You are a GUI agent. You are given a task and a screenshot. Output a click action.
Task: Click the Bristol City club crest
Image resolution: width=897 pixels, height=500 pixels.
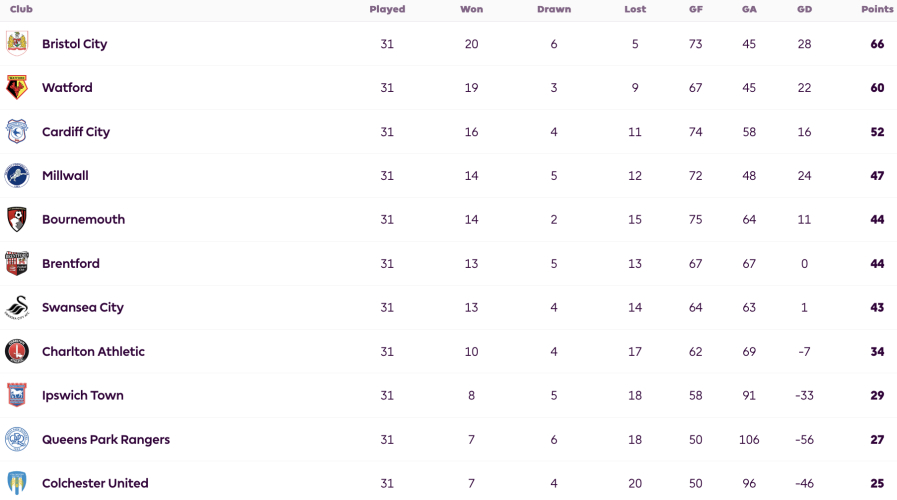(17, 43)
